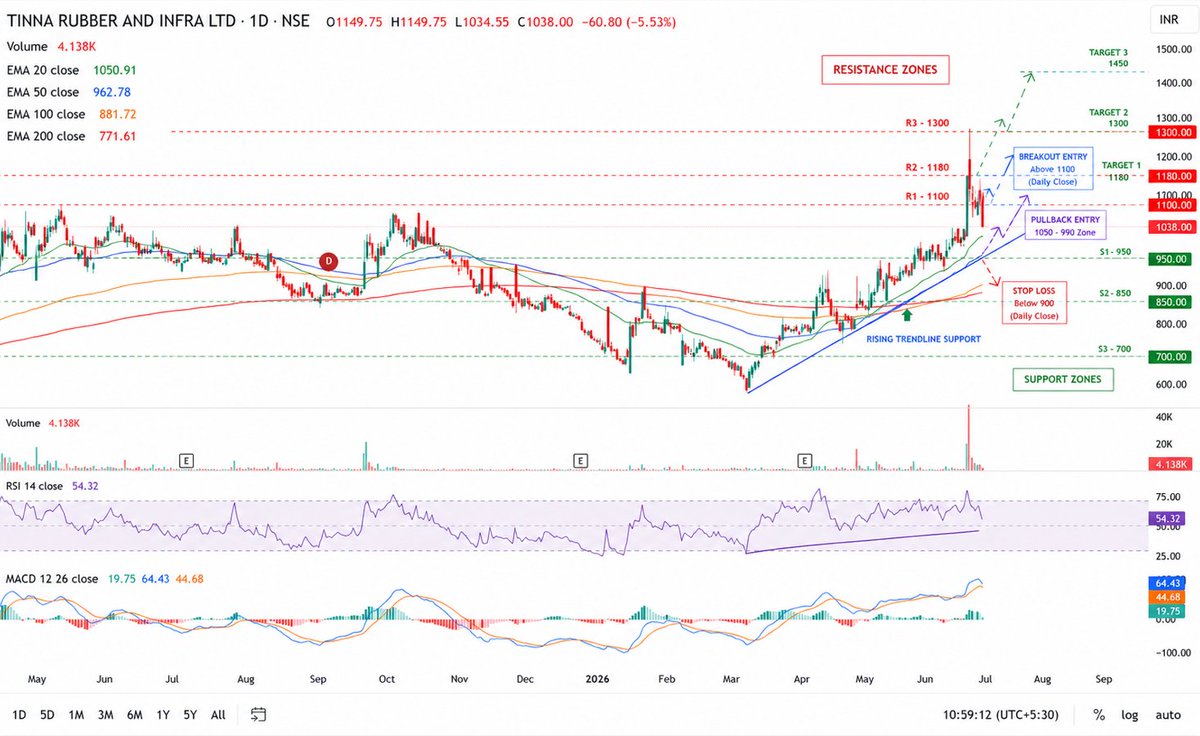Open the E earnings marker near July

[185, 460]
